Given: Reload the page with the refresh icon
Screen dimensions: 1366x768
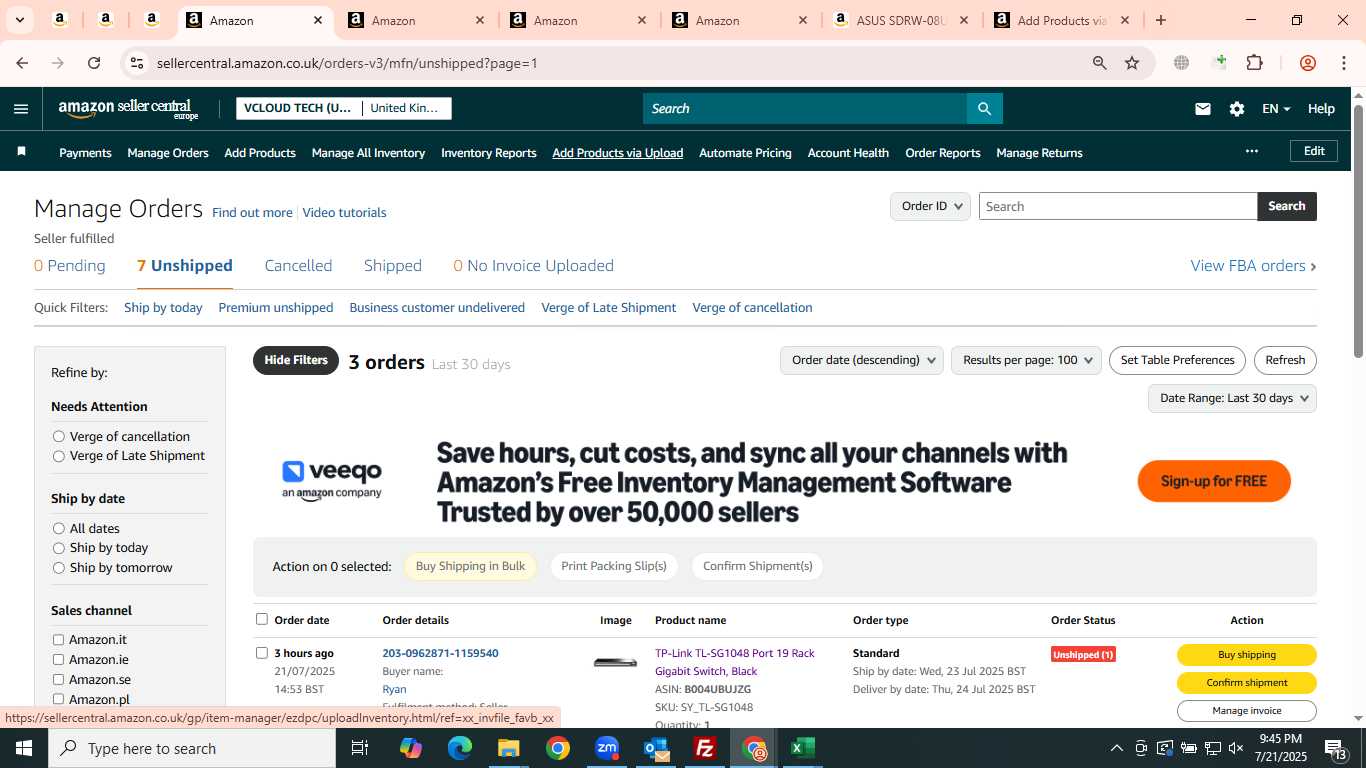Looking at the screenshot, I should coord(94,63).
